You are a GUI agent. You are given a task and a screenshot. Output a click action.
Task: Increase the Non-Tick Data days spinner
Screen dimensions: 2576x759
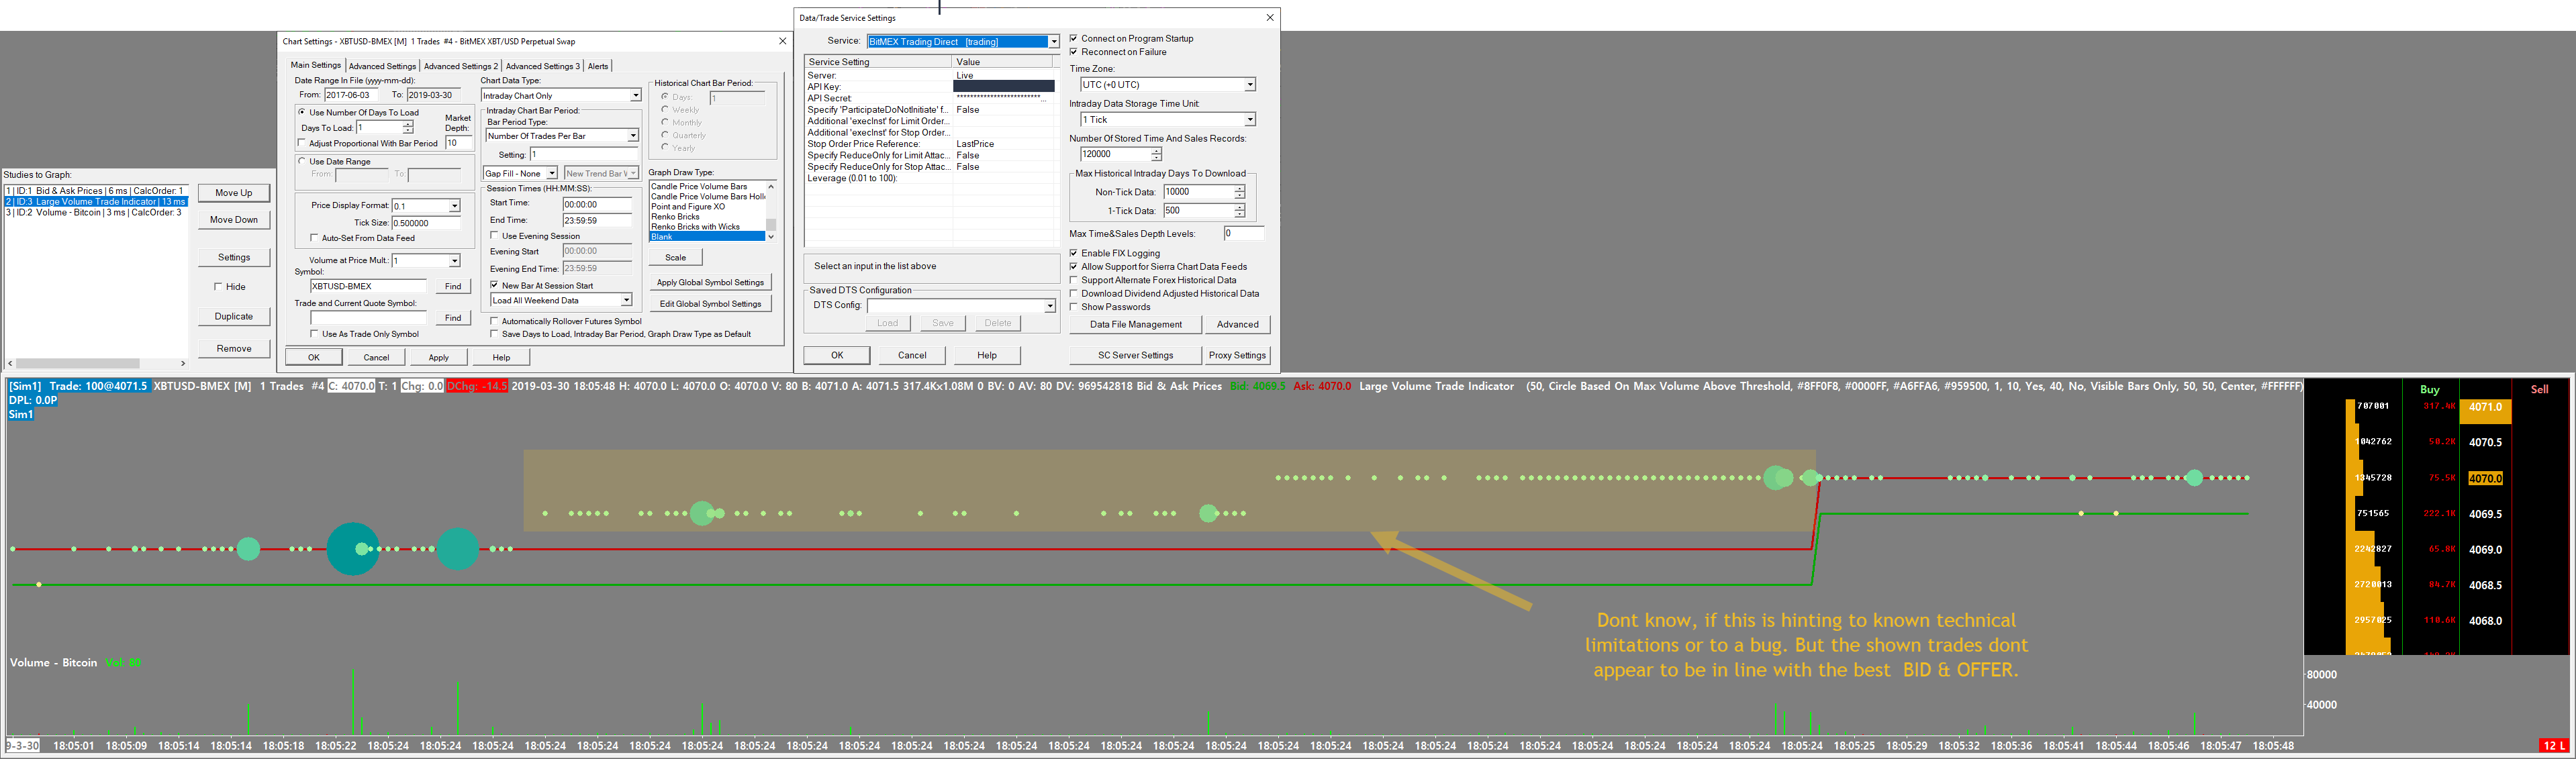coord(1239,188)
